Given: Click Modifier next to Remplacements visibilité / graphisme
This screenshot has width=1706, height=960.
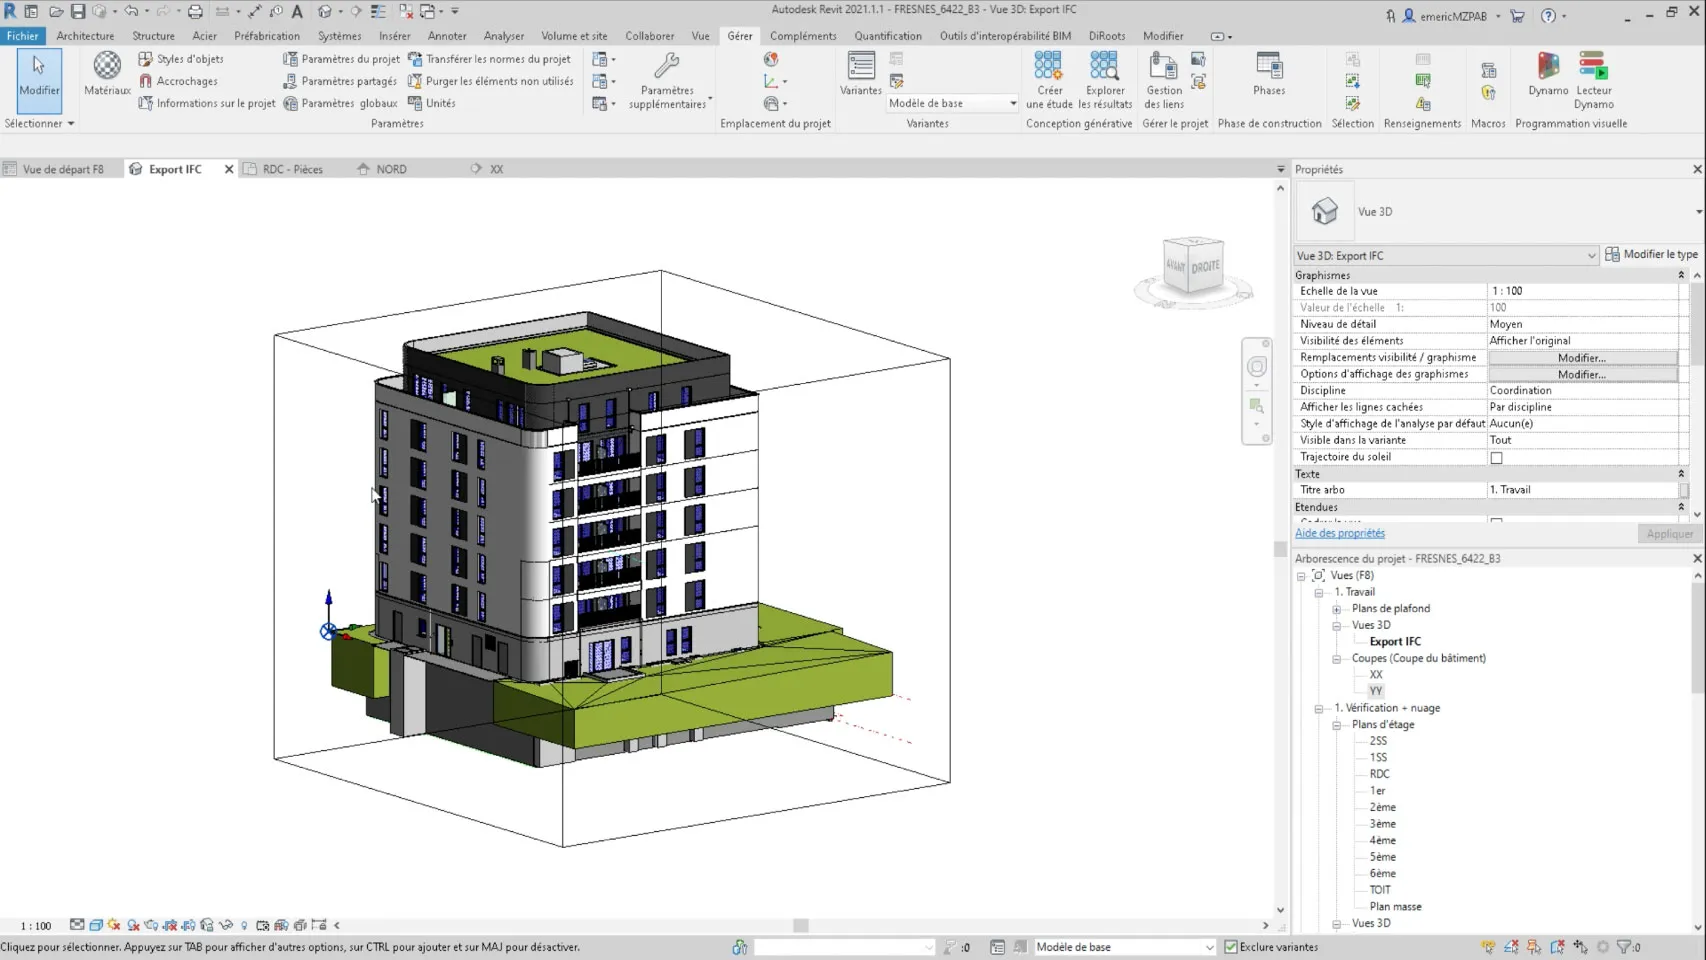Looking at the screenshot, I should [x=1585, y=357].
